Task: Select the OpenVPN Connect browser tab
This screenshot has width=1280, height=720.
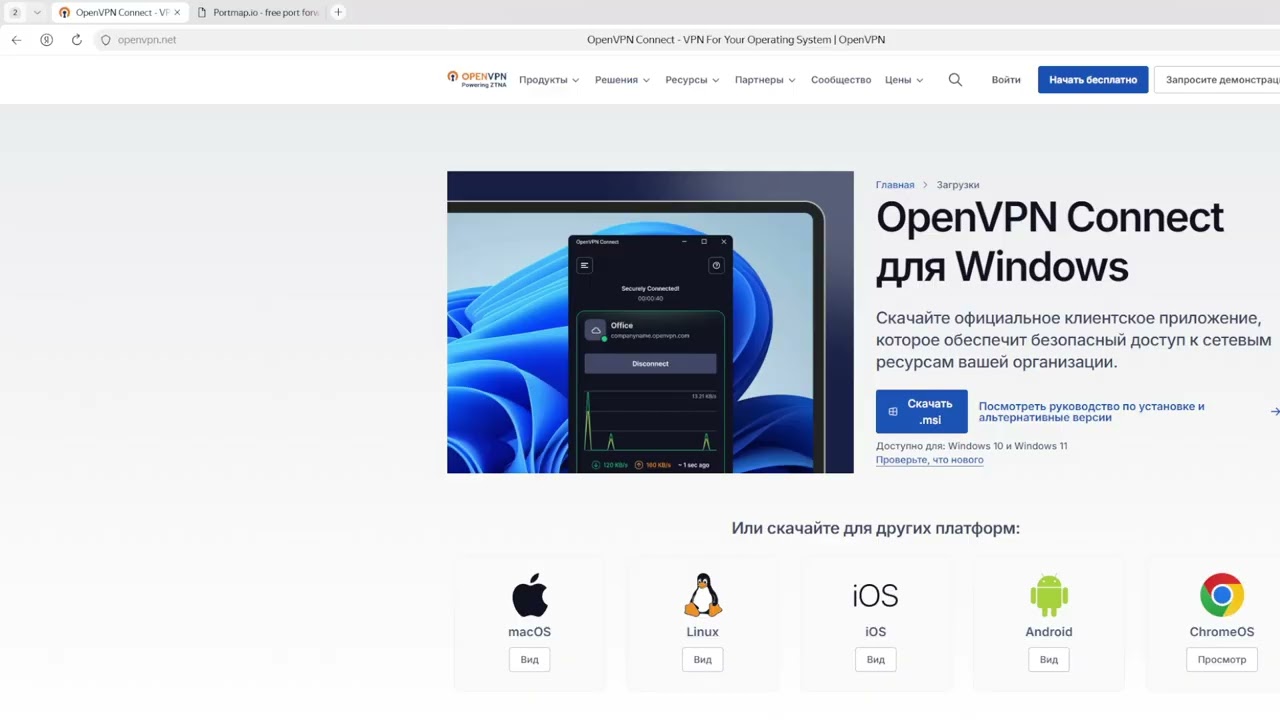Action: 120,12
